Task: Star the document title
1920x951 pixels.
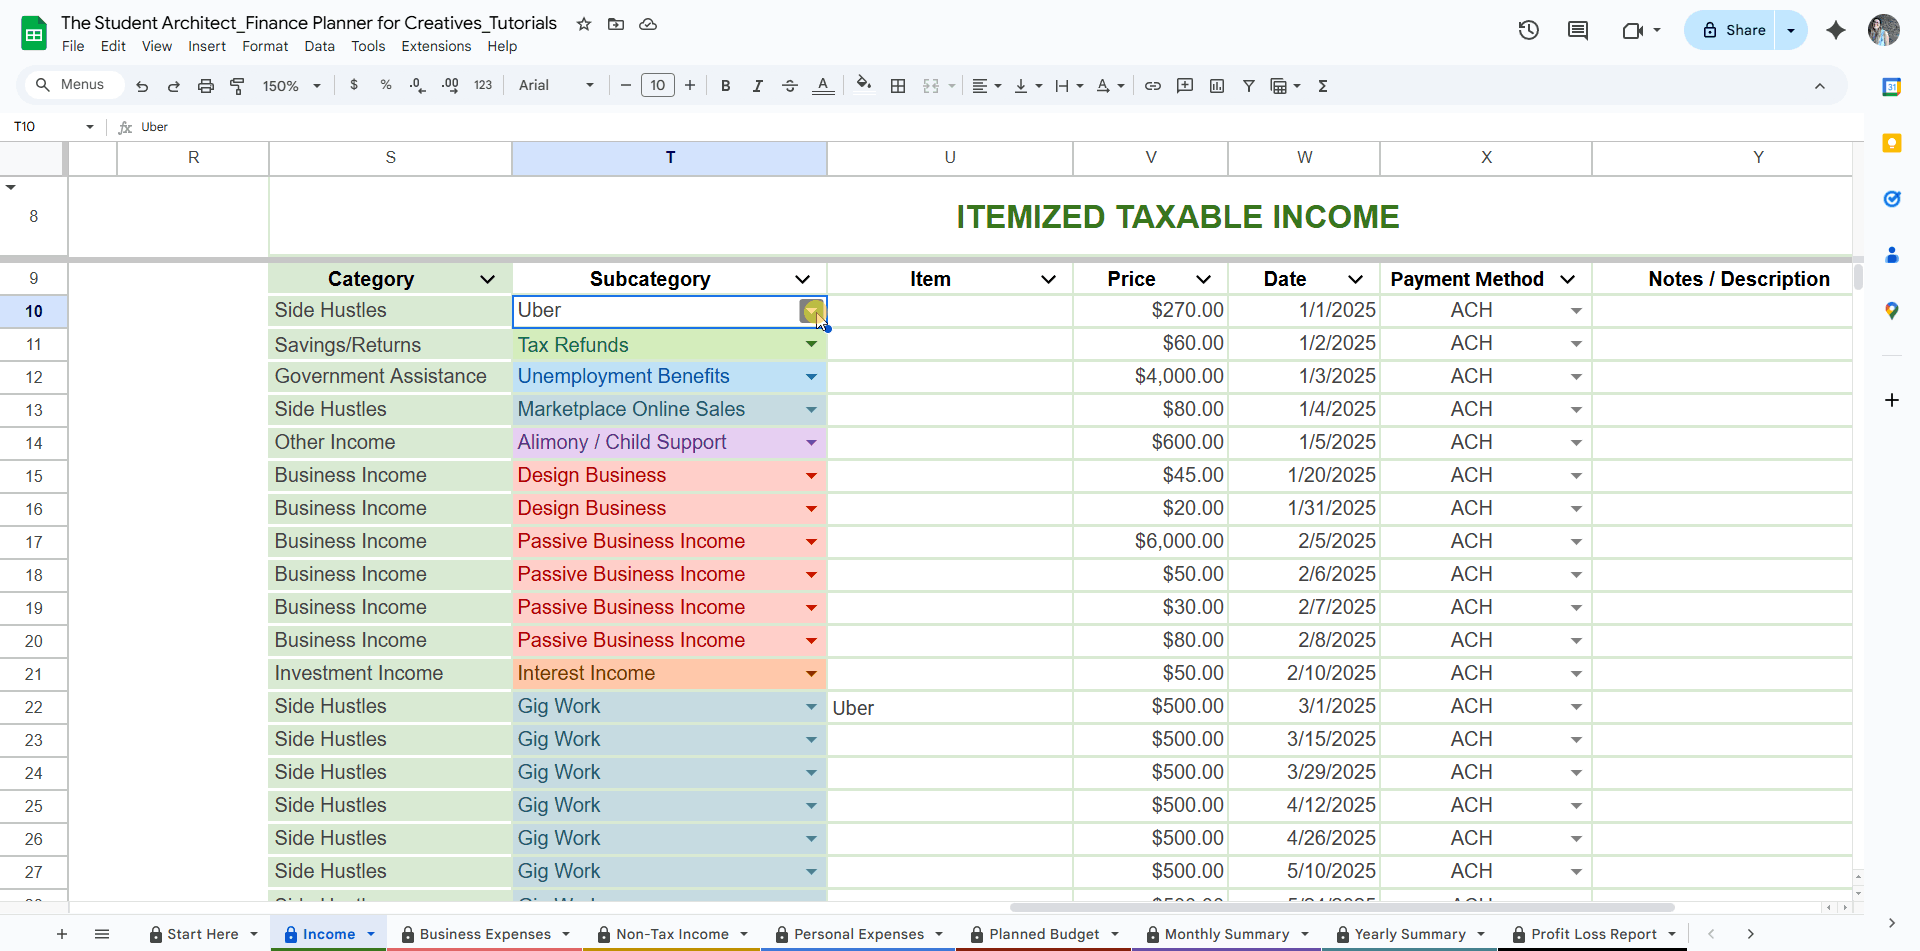Action: 584,24
